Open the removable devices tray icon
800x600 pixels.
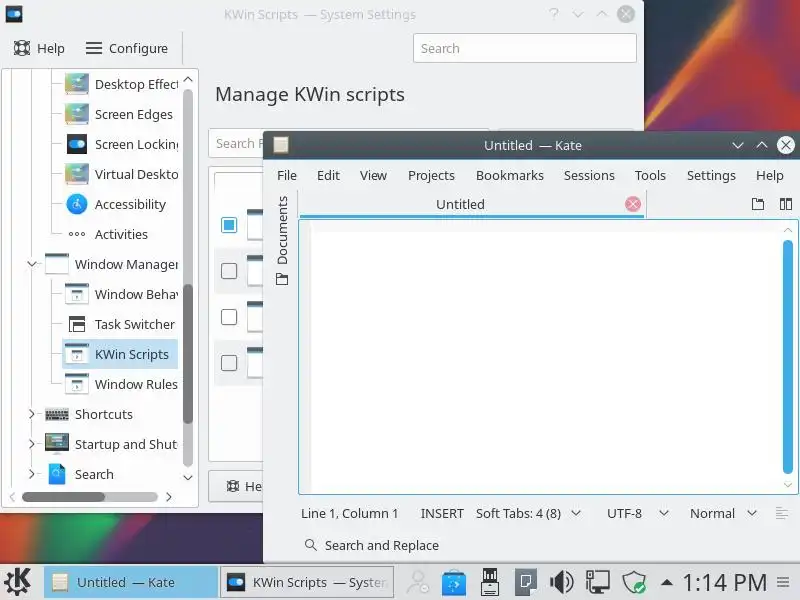(x=490, y=582)
